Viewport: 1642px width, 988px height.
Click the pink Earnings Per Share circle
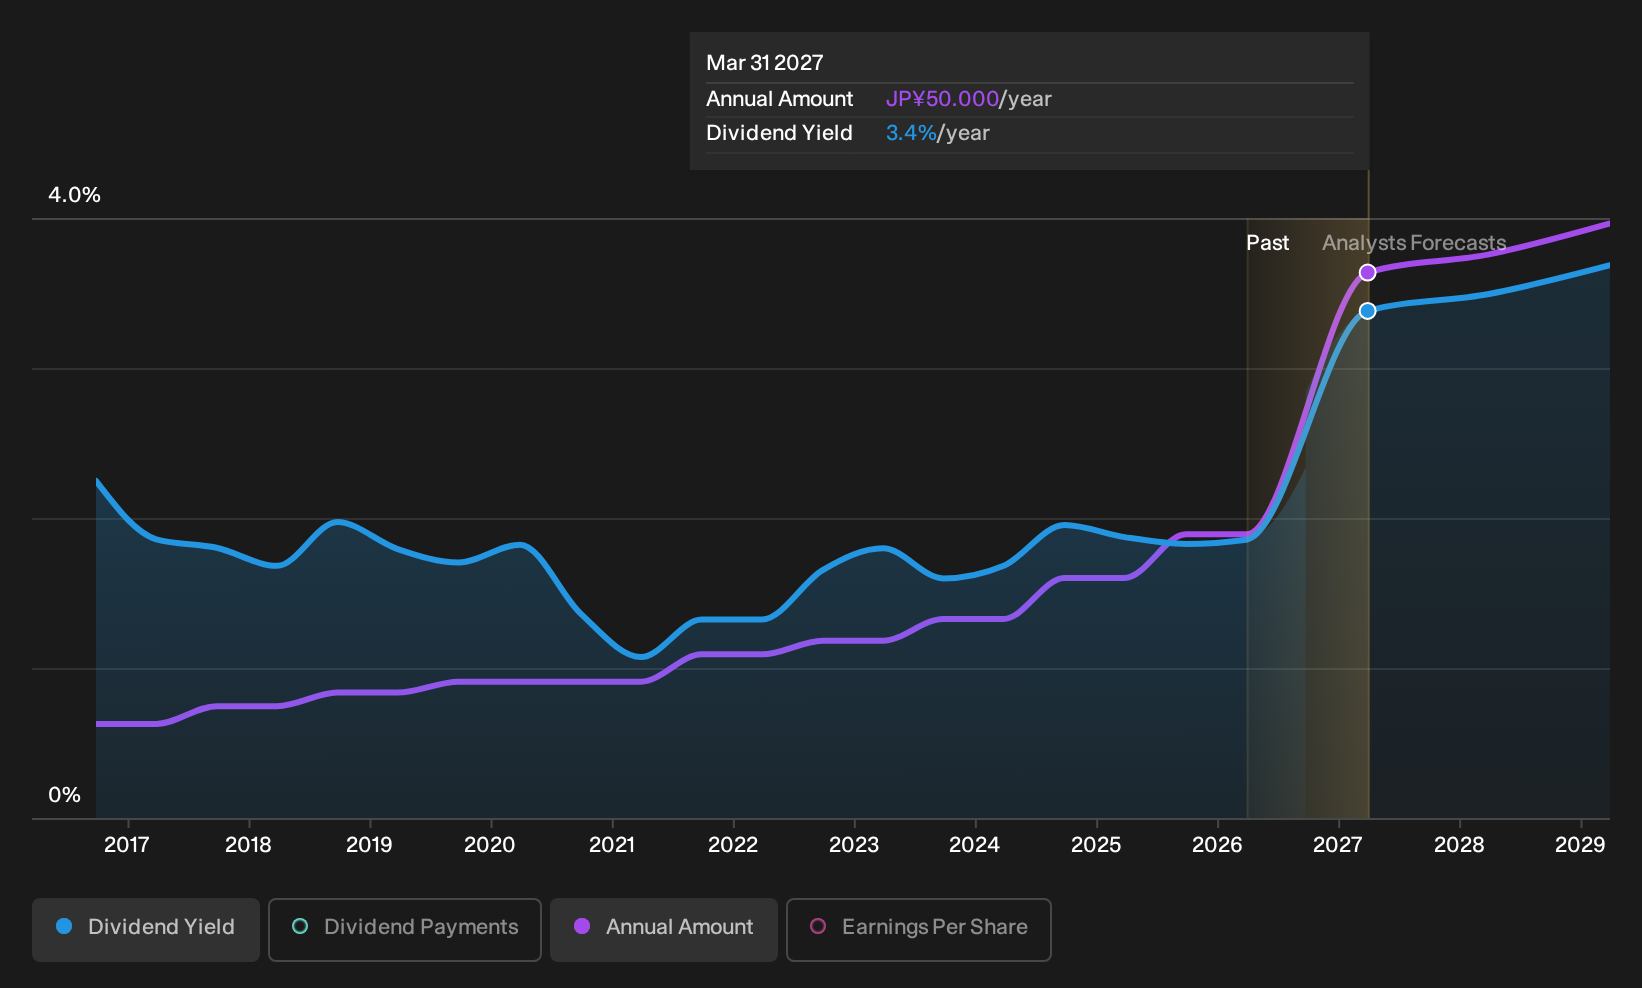click(818, 927)
